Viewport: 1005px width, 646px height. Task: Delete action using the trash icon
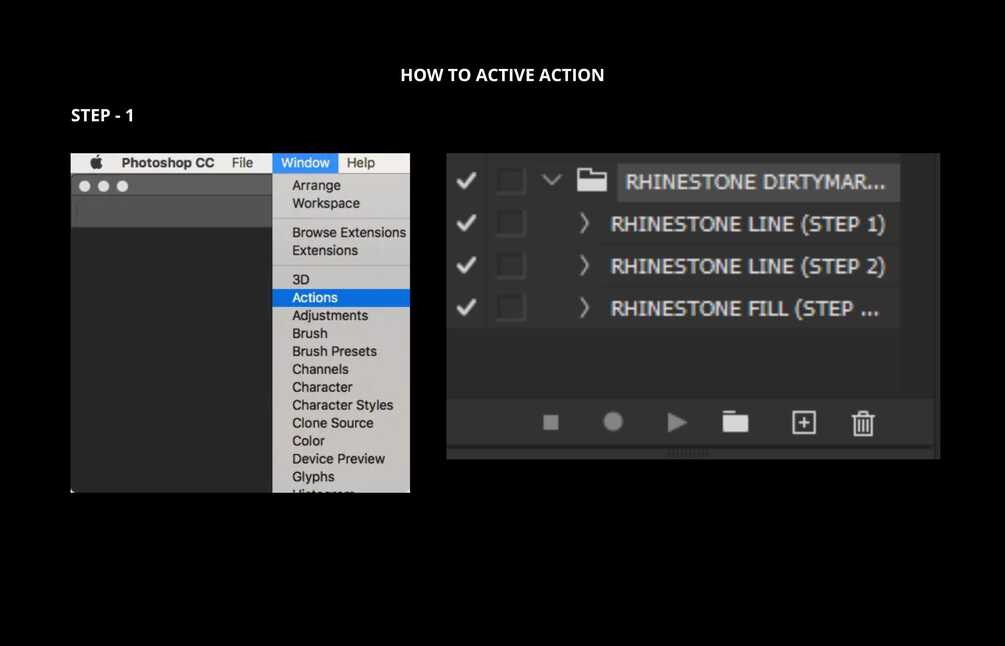(x=863, y=423)
